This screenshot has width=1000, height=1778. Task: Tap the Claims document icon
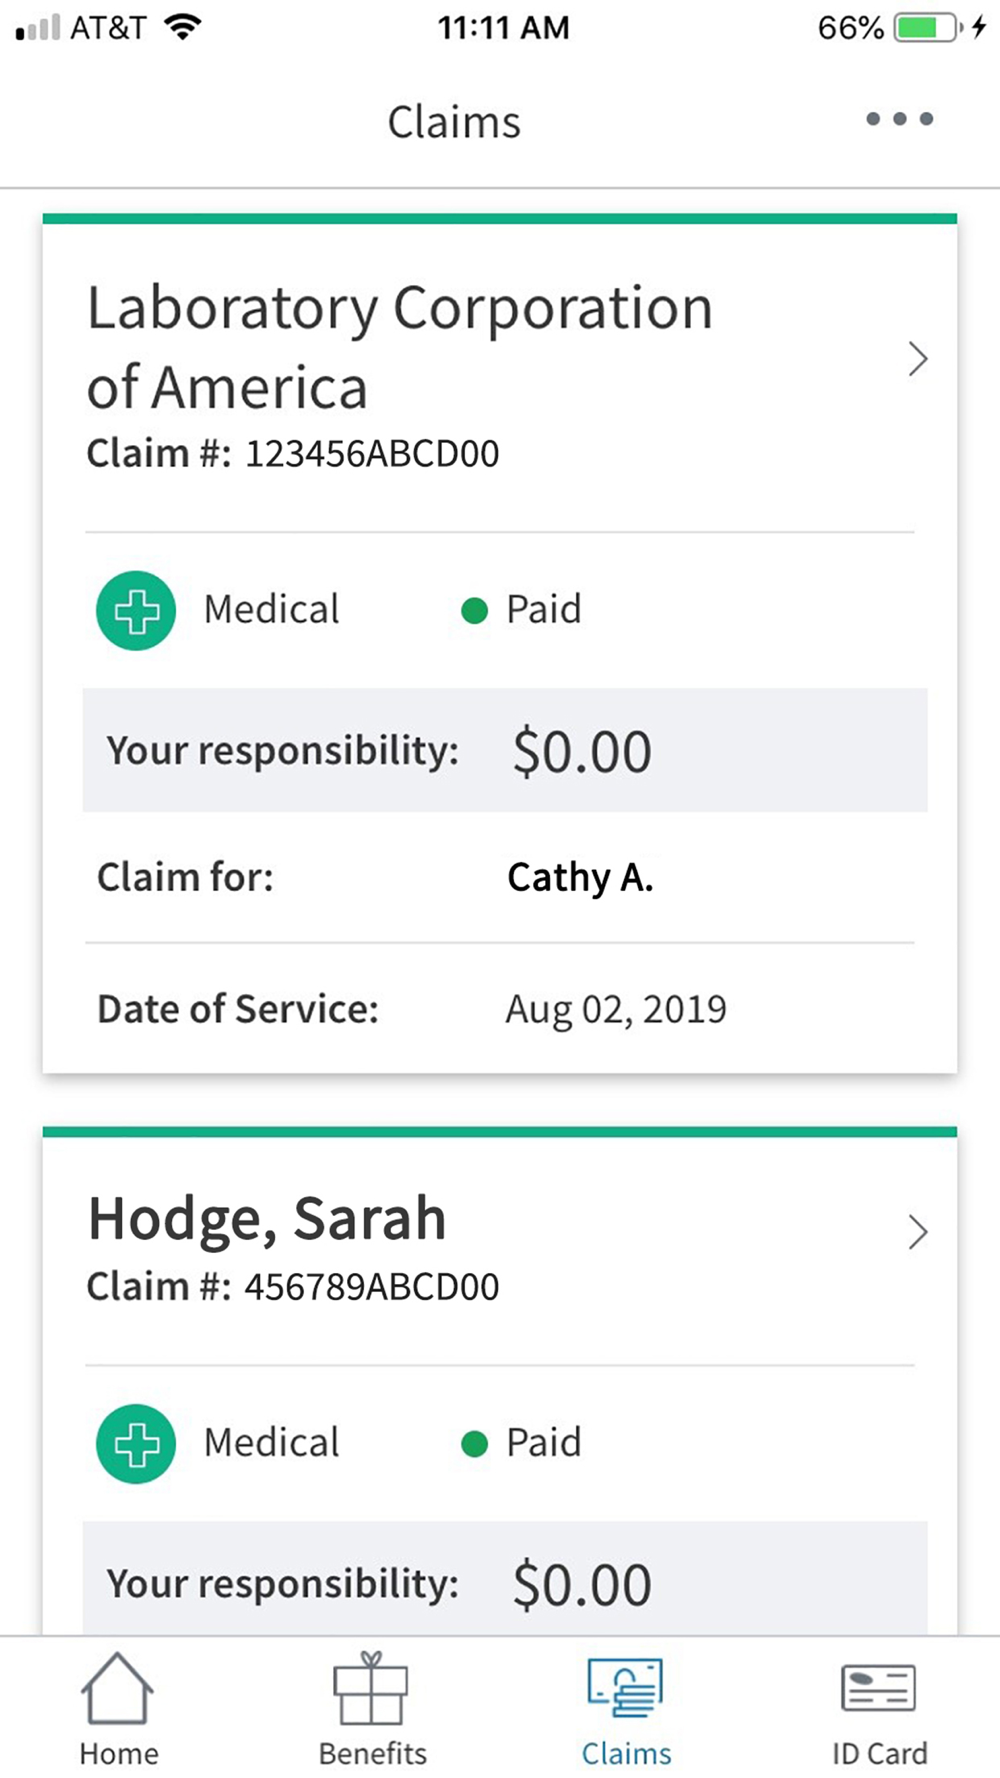click(626, 1688)
